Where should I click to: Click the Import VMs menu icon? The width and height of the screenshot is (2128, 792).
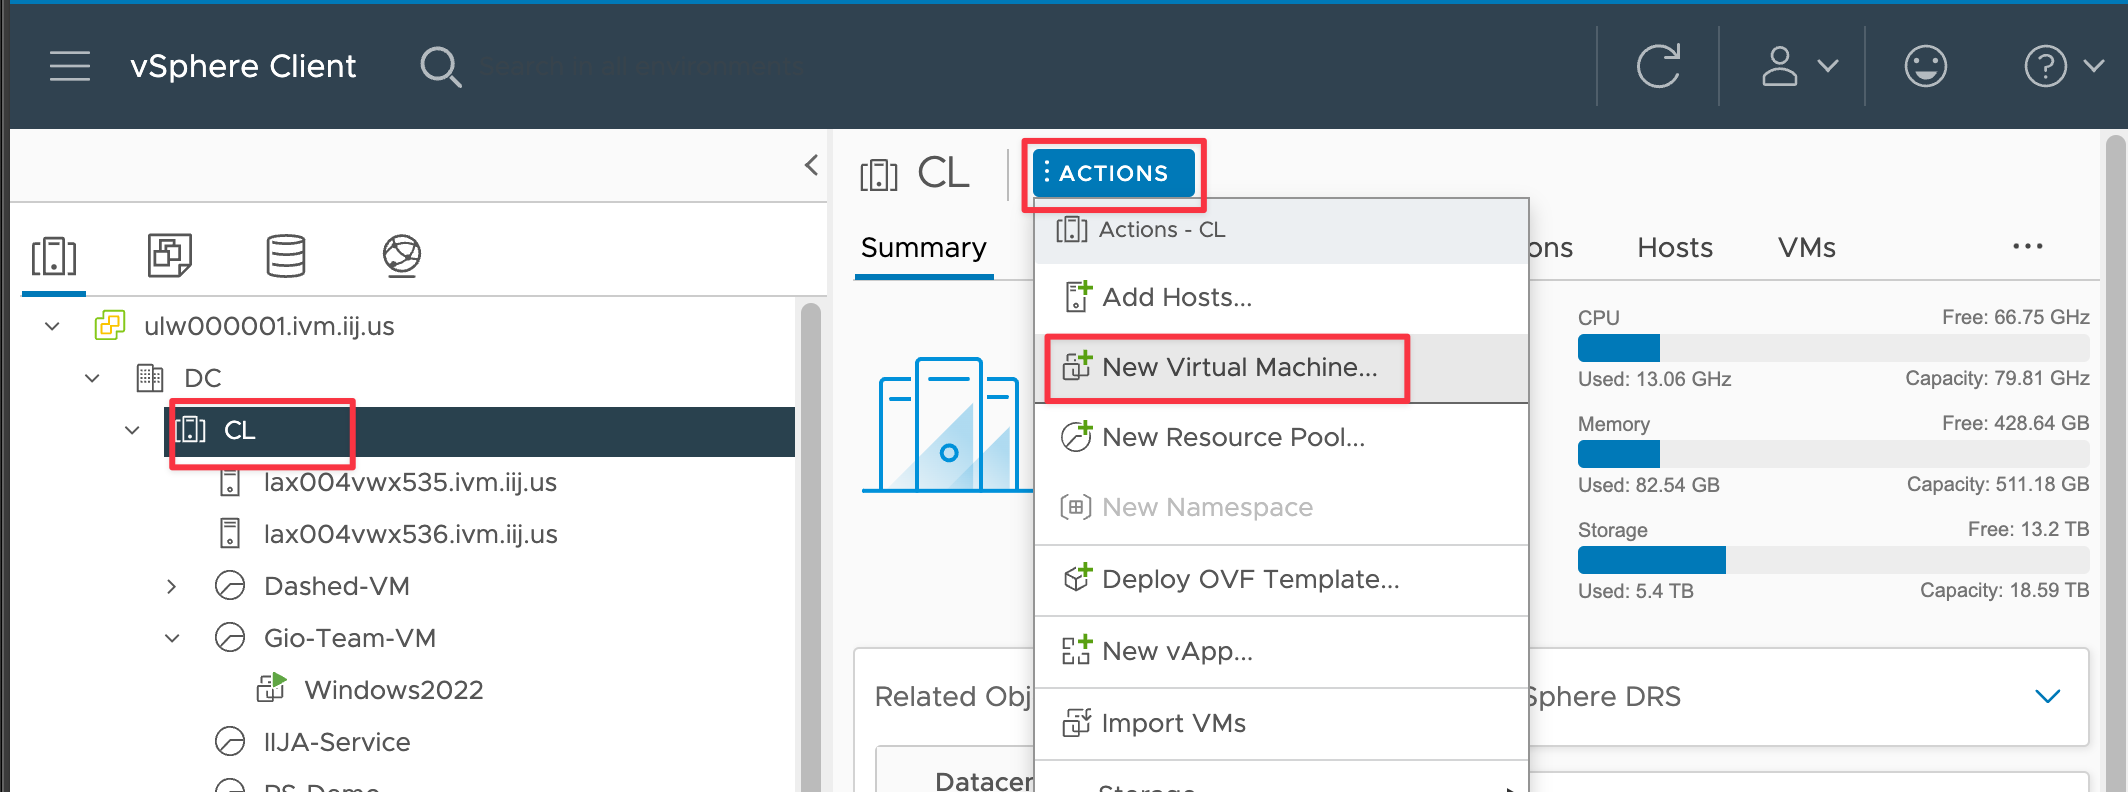pyautogui.click(x=1076, y=722)
